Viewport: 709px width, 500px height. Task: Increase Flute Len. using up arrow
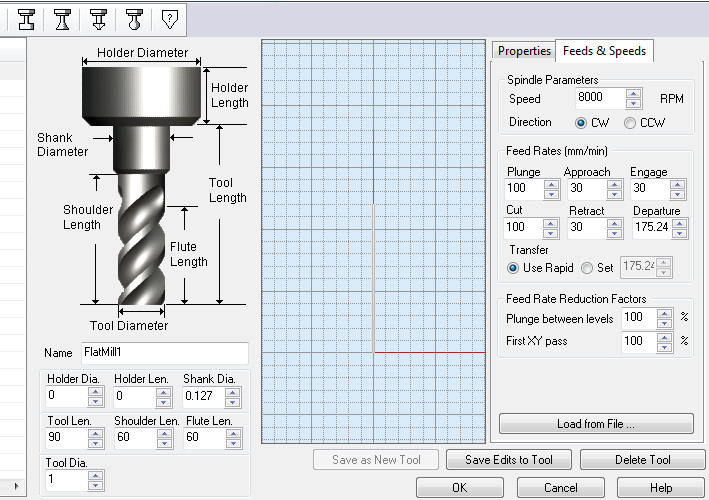(233, 433)
